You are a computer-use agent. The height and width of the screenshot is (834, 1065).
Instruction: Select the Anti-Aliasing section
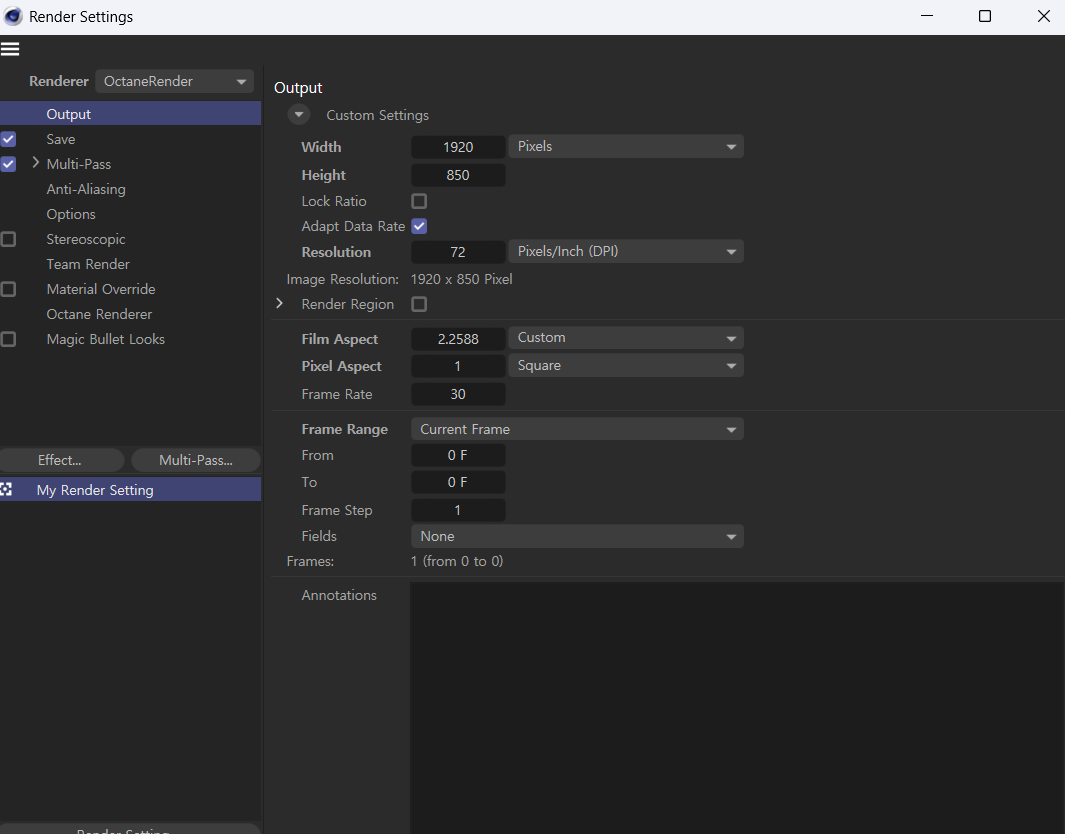86,189
